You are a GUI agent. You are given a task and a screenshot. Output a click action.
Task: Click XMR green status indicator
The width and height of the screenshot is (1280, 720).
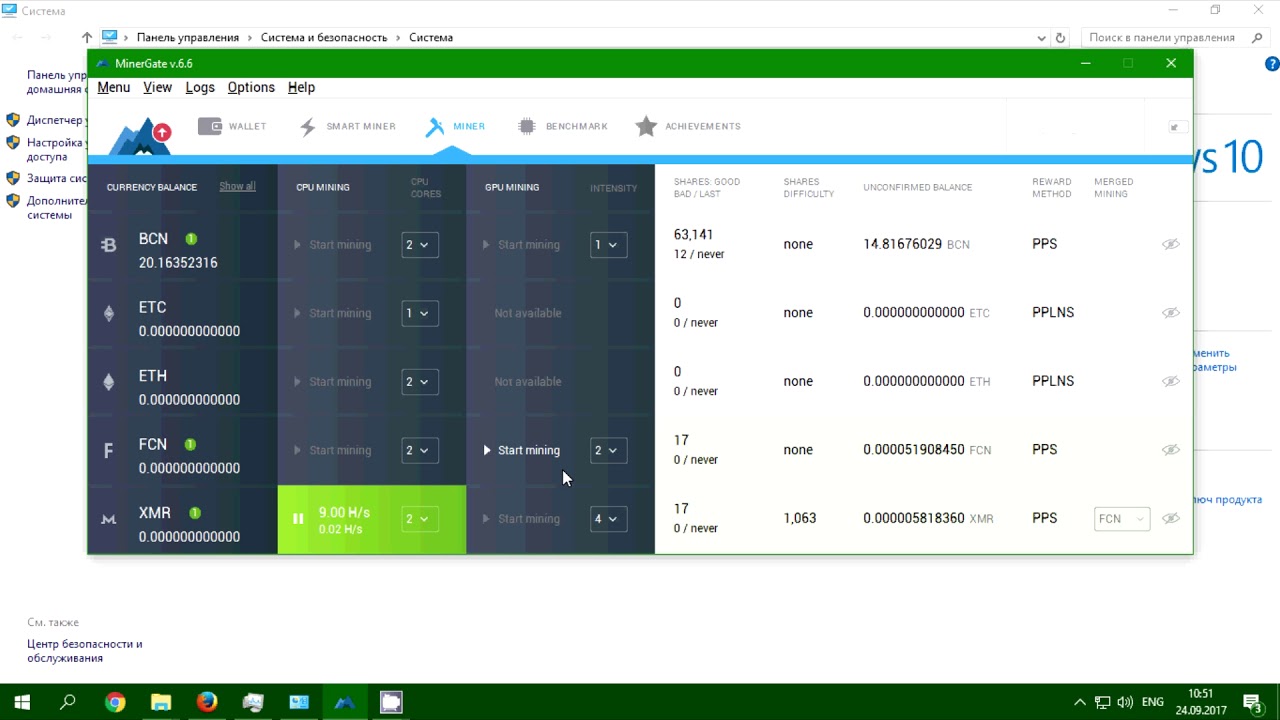(x=195, y=513)
